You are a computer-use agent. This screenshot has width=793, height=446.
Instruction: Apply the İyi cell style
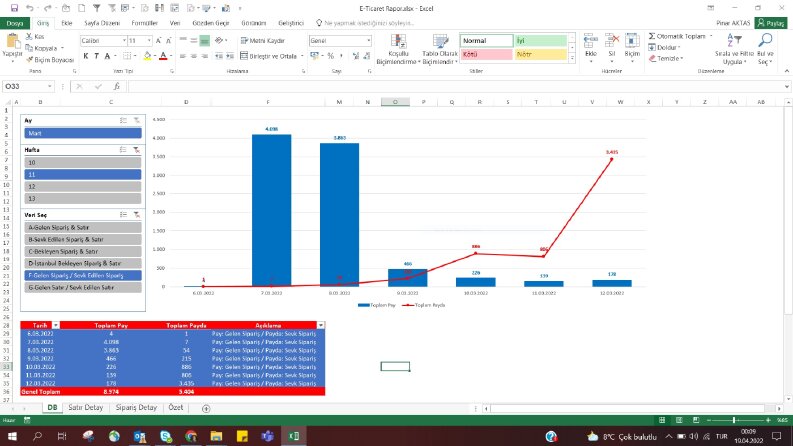pyautogui.click(x=541, y=40)
